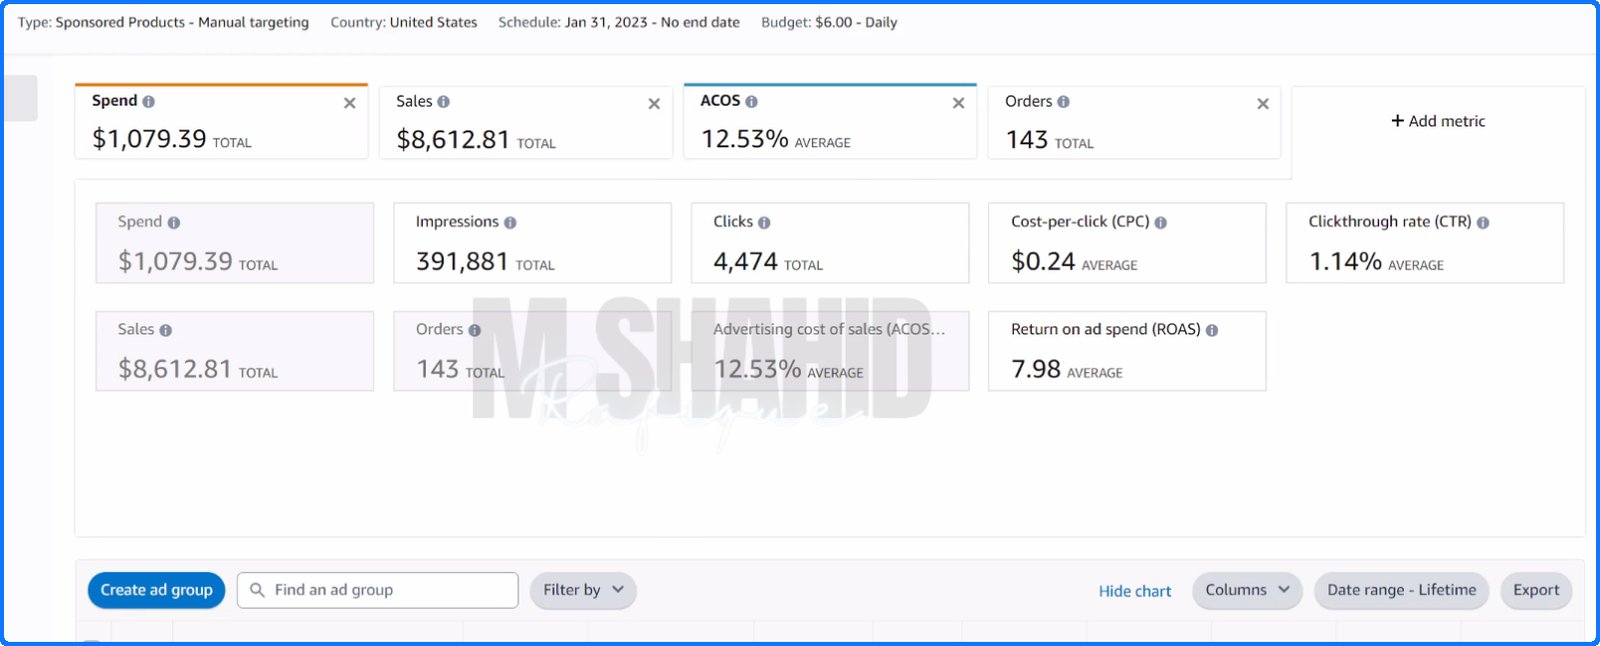The image size is (1600, 646).
Task: Click info icon beside top Orders metric
Action: [x=1063, y=102]
